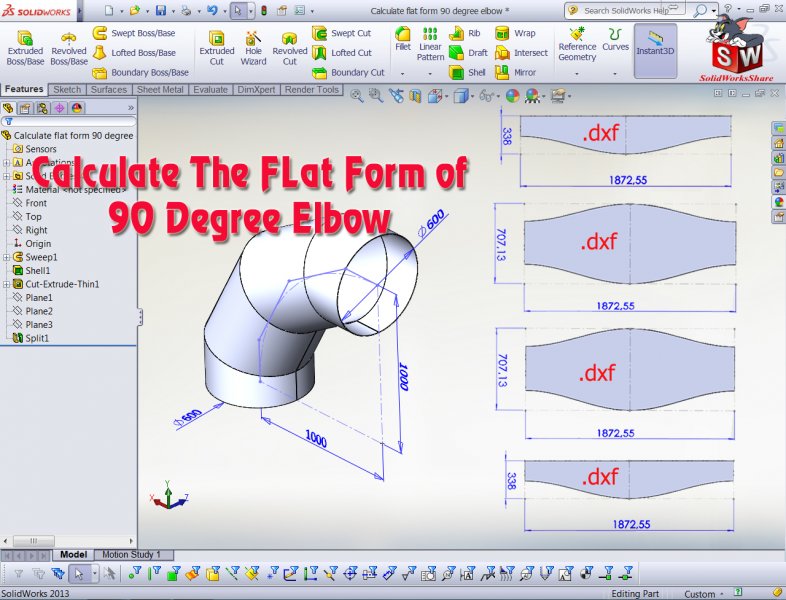The height and width of the screenshot is (600, 786).
Task: Click the feature tree filter field
Action: tap(69, 121)
